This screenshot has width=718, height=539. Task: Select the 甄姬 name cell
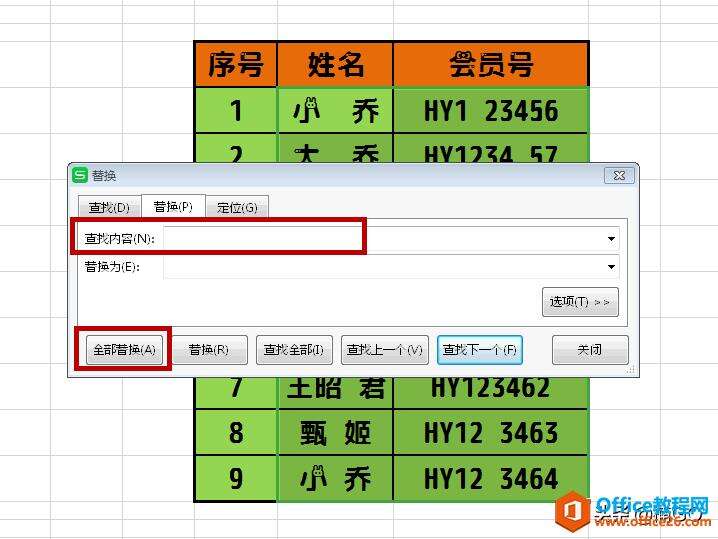click(335, 432)
